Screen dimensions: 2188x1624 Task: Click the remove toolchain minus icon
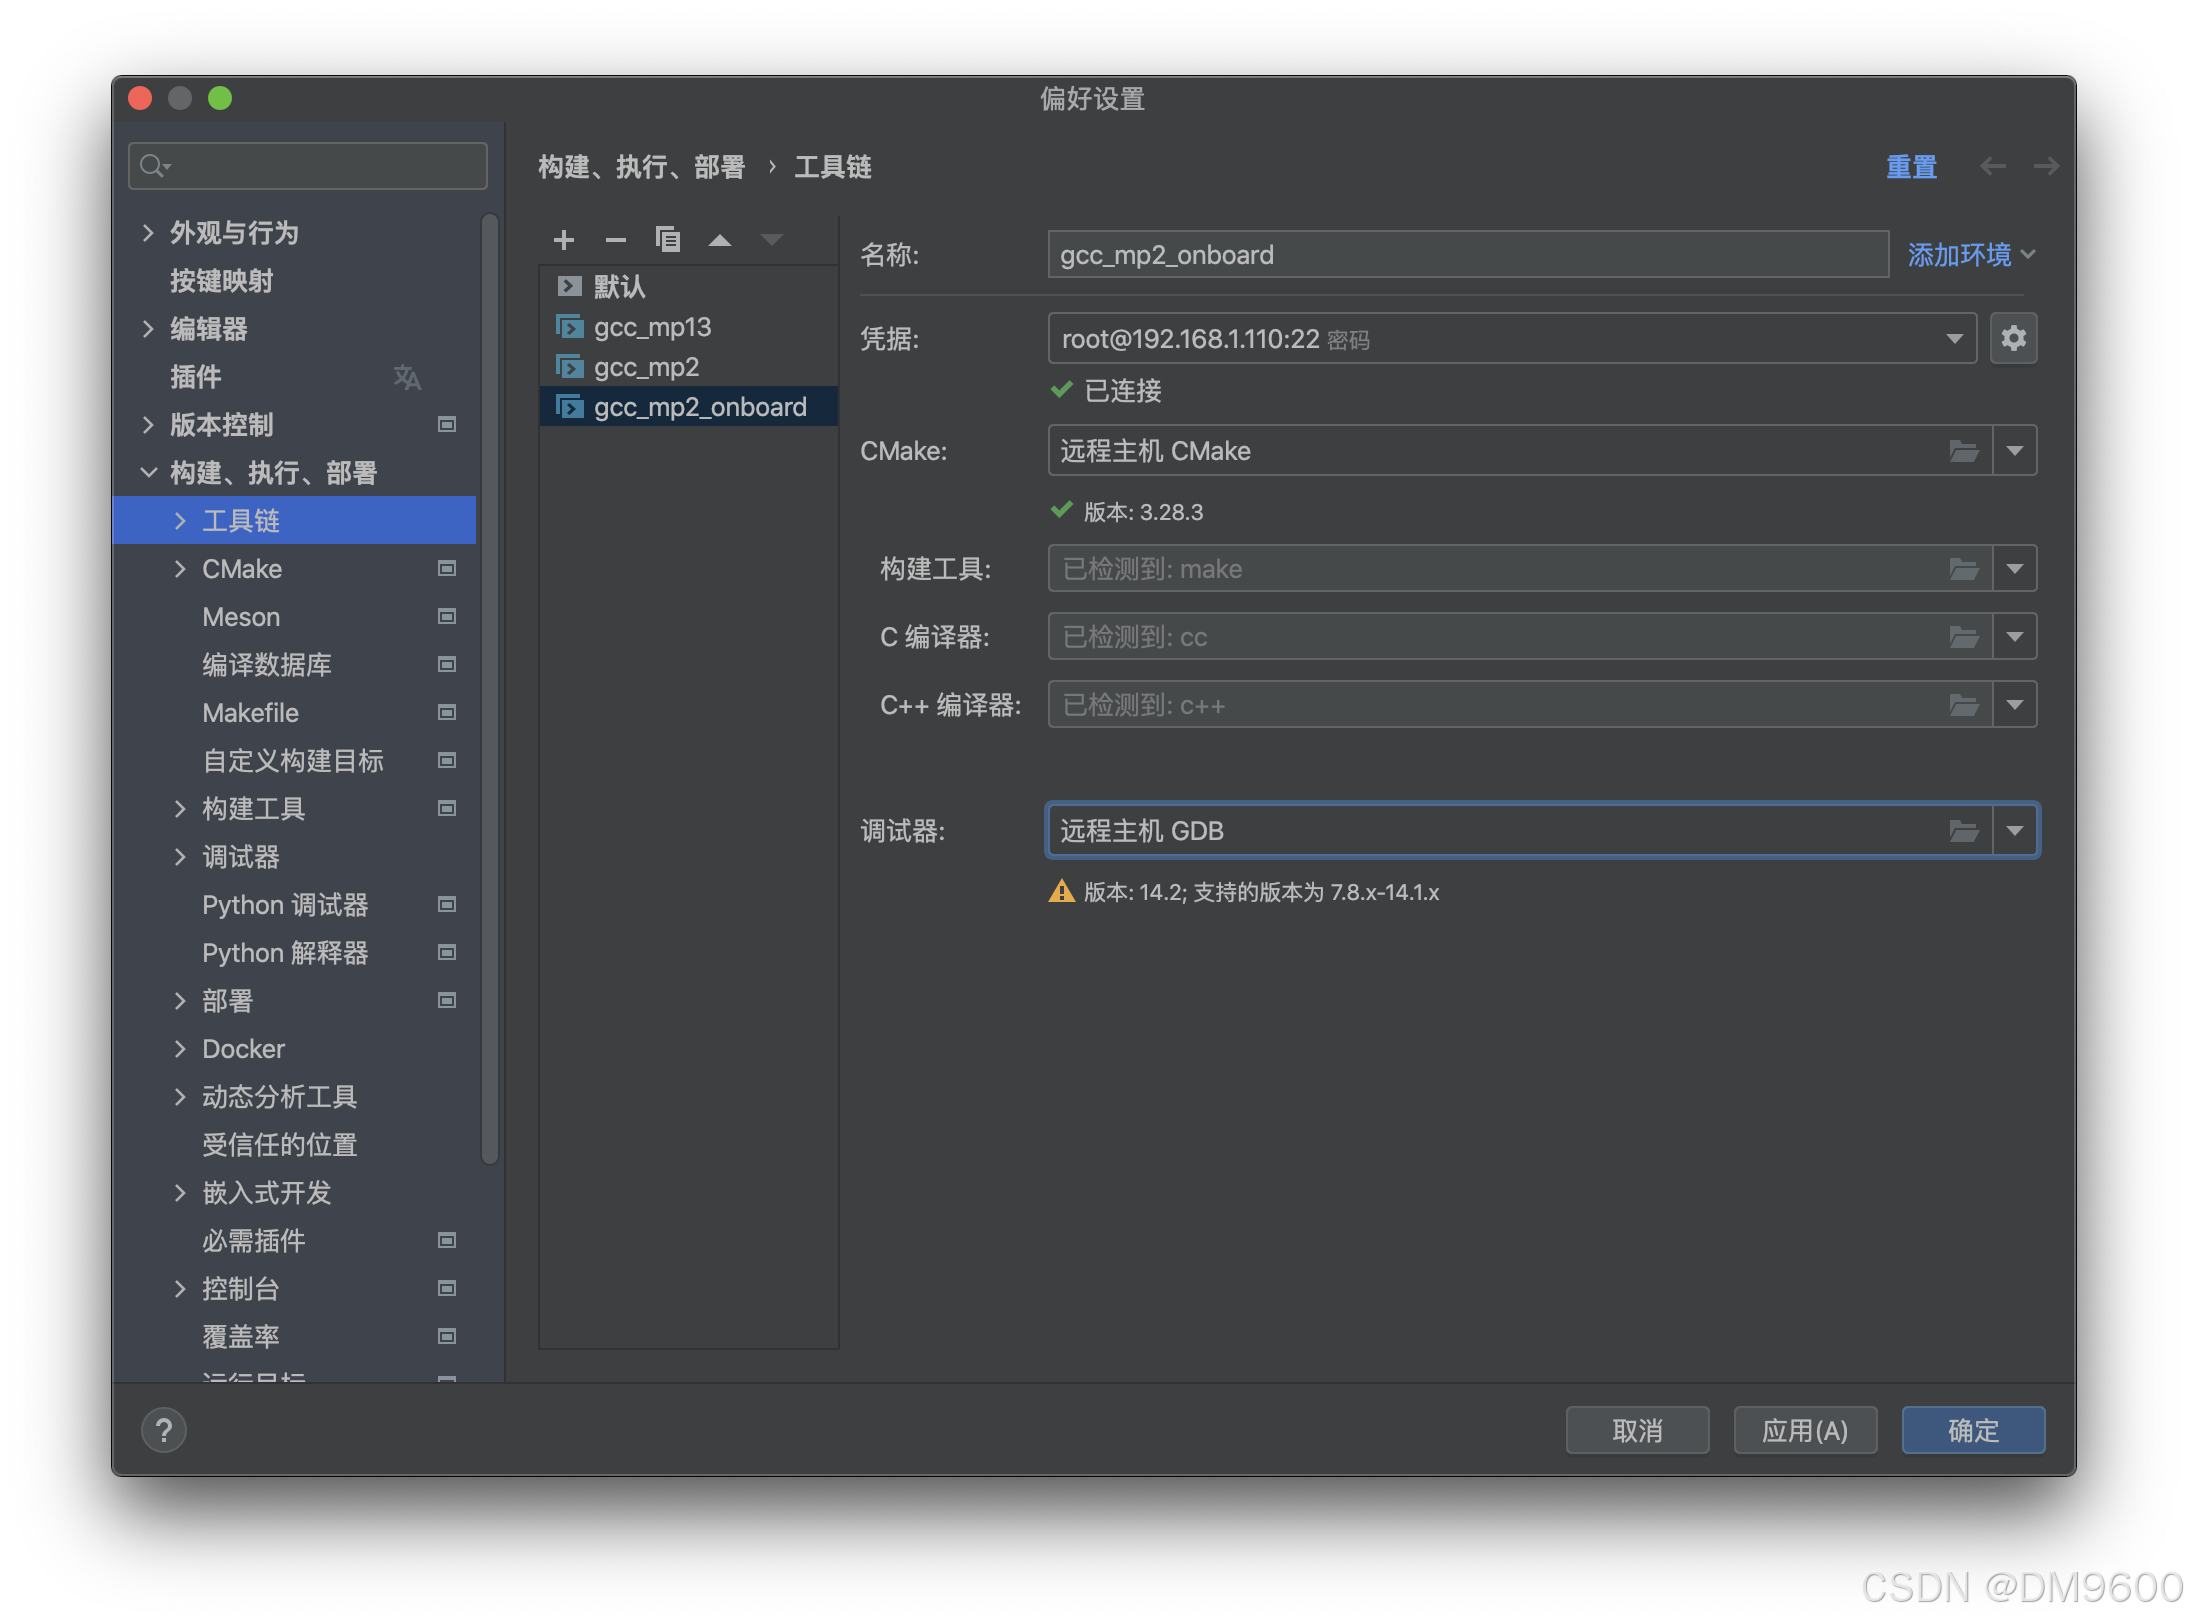pyautogui.click(x=616, y=240)
